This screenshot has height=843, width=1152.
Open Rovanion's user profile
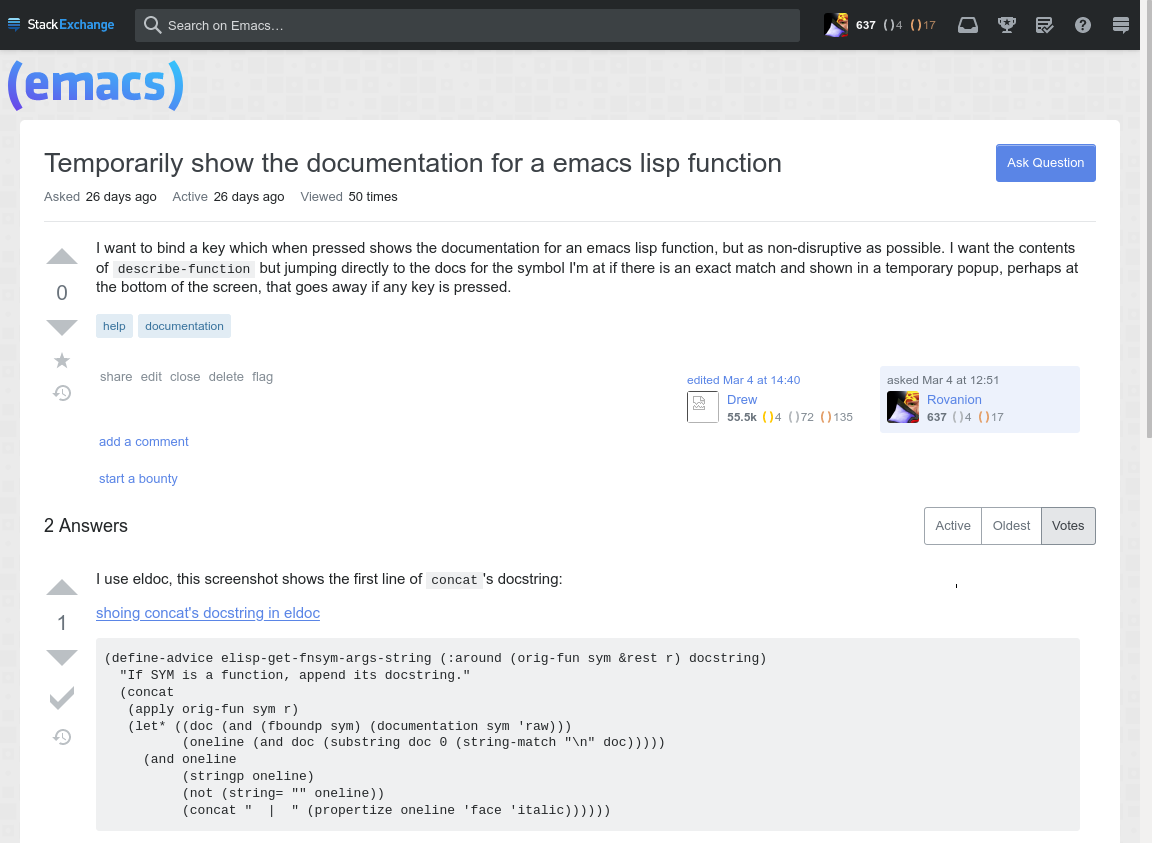954,399
